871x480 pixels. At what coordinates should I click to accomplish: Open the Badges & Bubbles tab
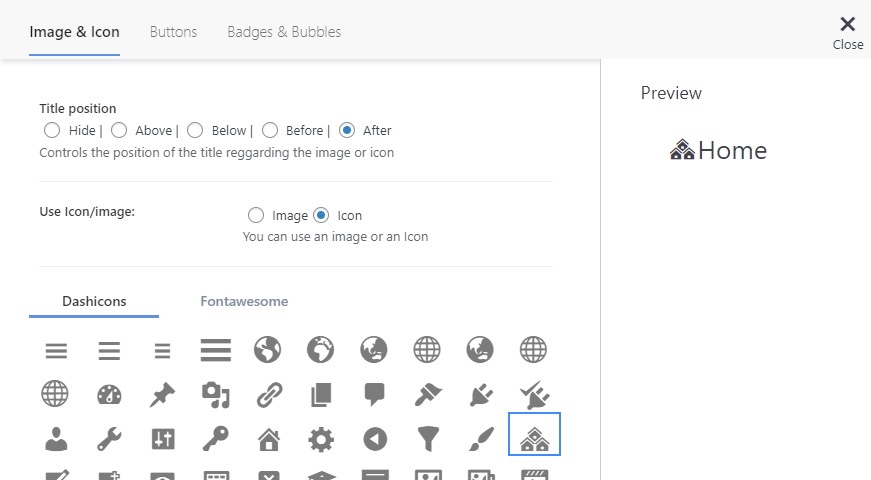click(x=284, y=32)
